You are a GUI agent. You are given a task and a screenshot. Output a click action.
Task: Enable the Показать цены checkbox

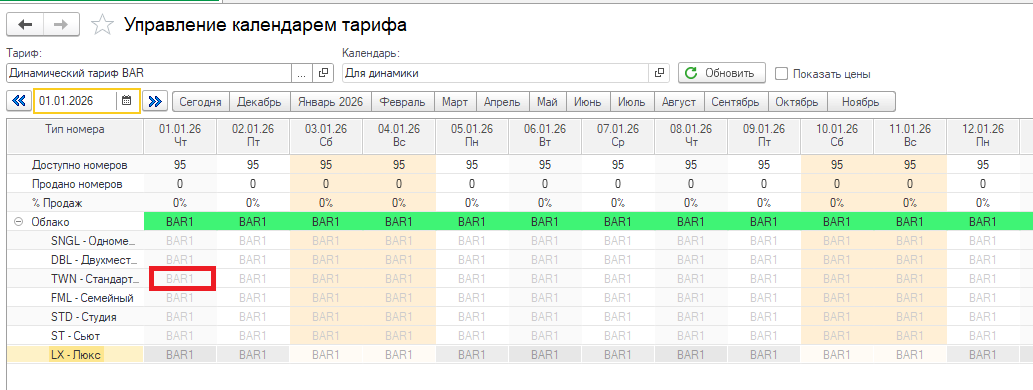click(x=781, y=73)
